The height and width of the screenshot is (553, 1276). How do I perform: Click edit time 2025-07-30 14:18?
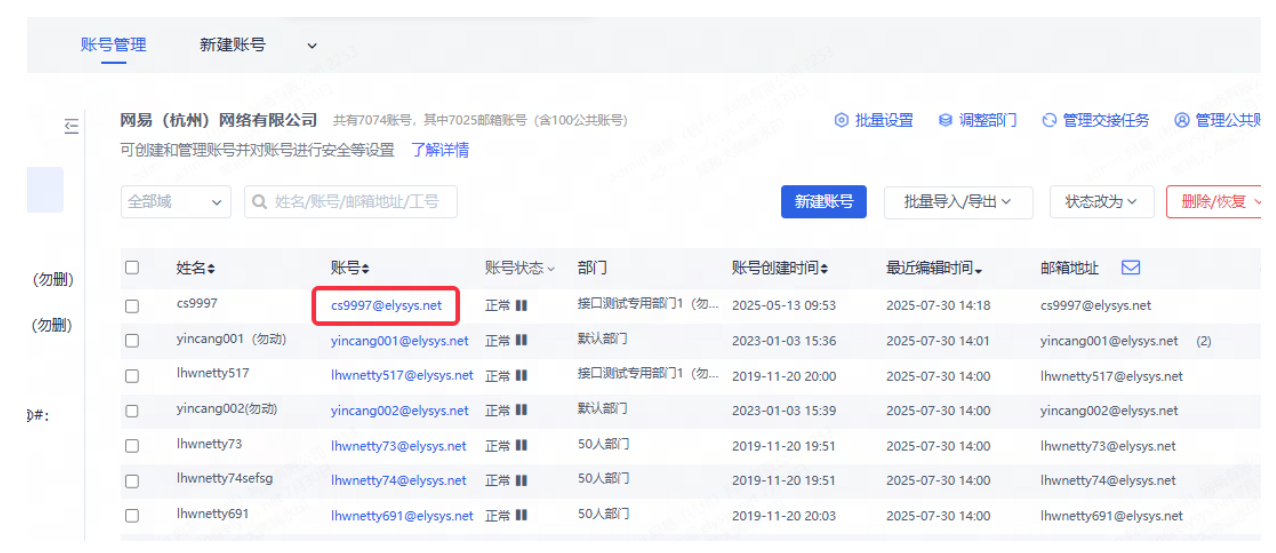[938, 305]
